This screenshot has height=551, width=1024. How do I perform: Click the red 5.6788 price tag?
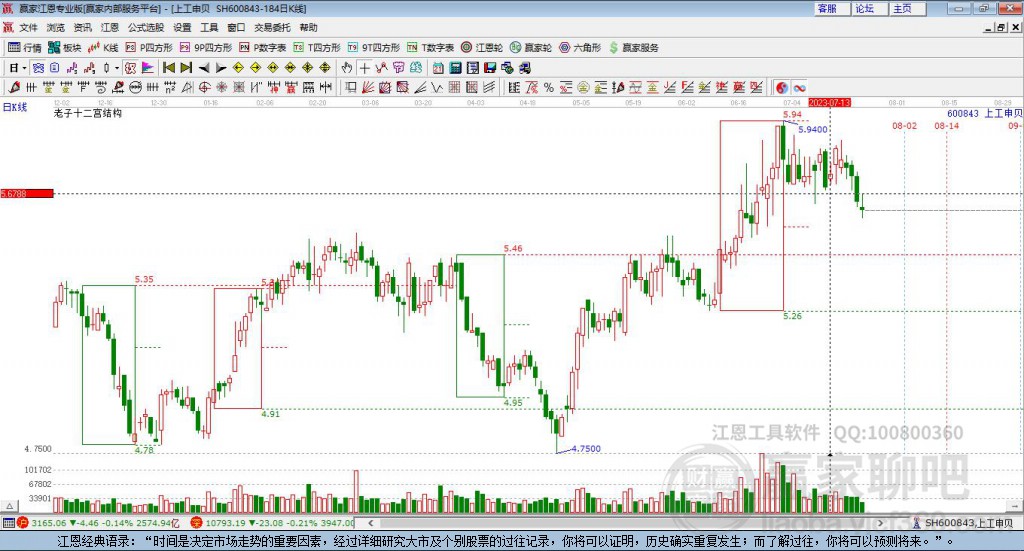27,193
